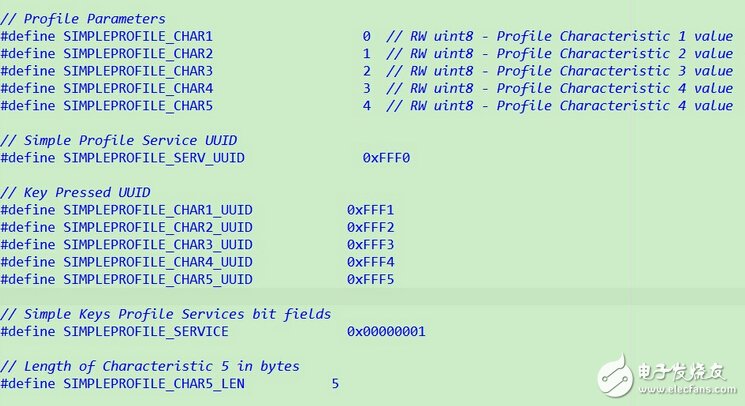Select the SIMPLEPROFILE_CHAR1_UUID identifier
745x406 pixels.
point(158,210)
